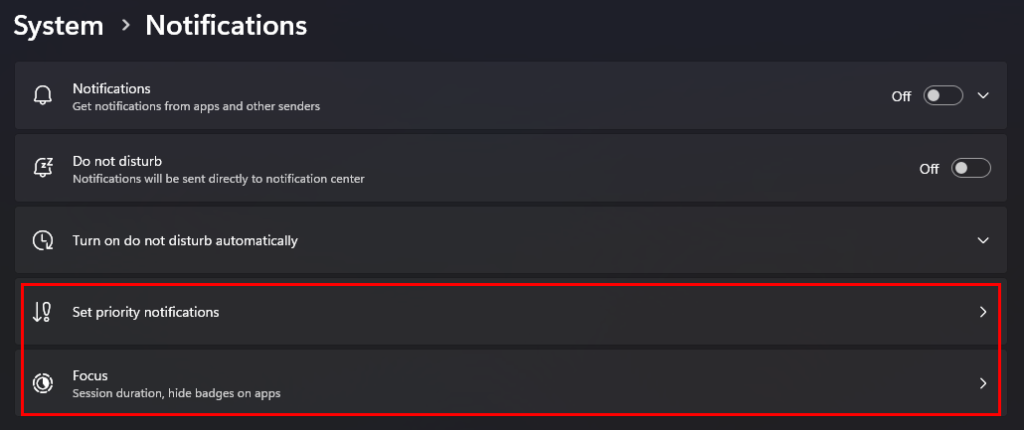Click the Turn on do not disturb automatically text
The image size is (1024, 430).
click(185, 241)
